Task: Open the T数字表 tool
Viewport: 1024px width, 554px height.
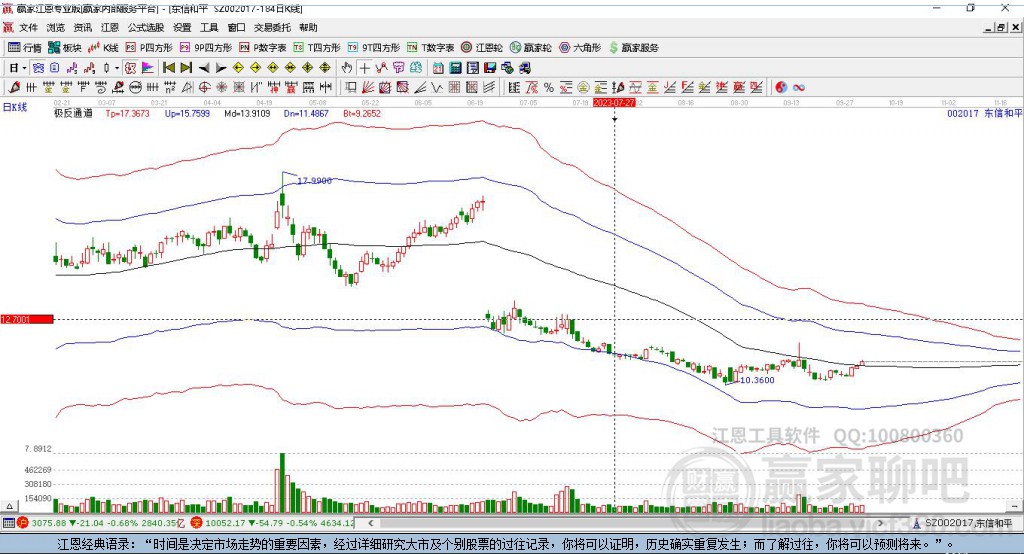Action: coord(430,48)
